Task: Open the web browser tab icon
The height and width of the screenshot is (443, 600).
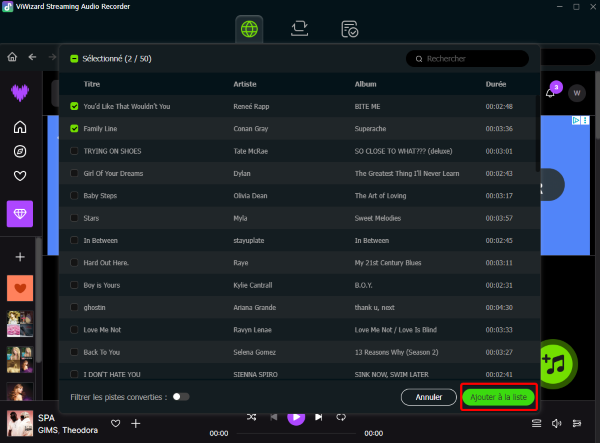Action: [x=250, y=28]
